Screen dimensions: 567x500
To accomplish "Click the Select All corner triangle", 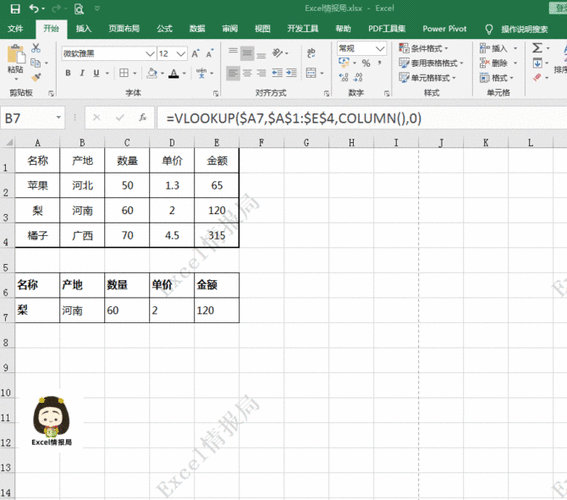I will coord(9,142).
